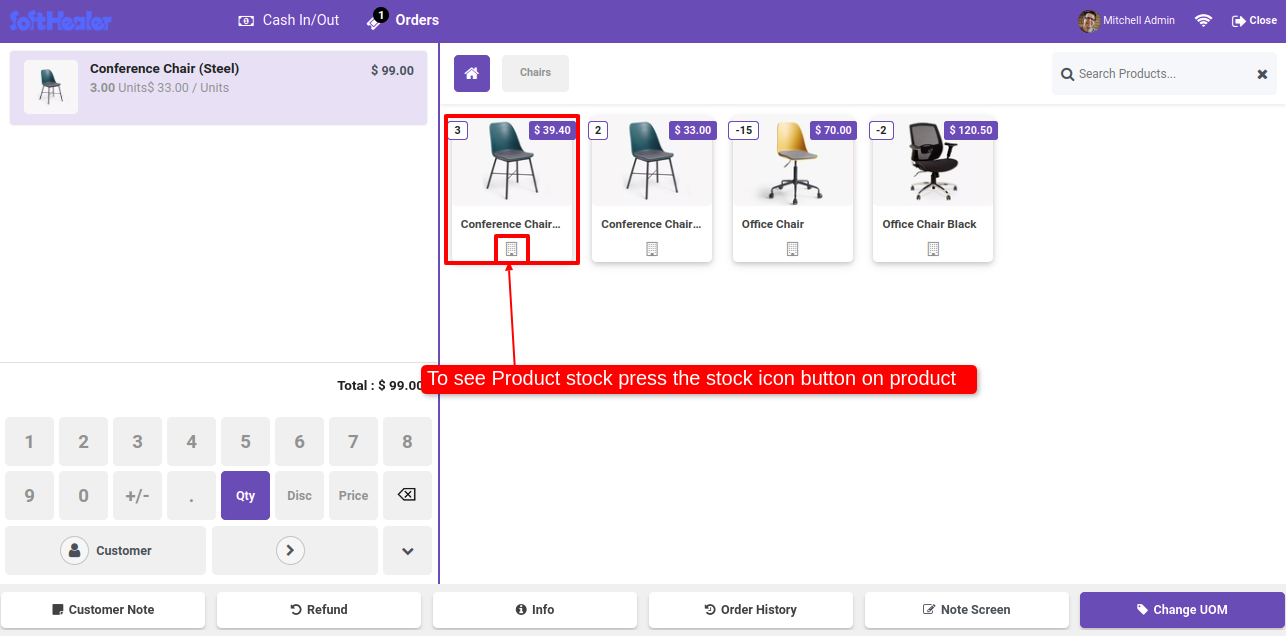The image size is (1286, 636).
Task: Tap numpad key 5
Action: pos(245,441)
